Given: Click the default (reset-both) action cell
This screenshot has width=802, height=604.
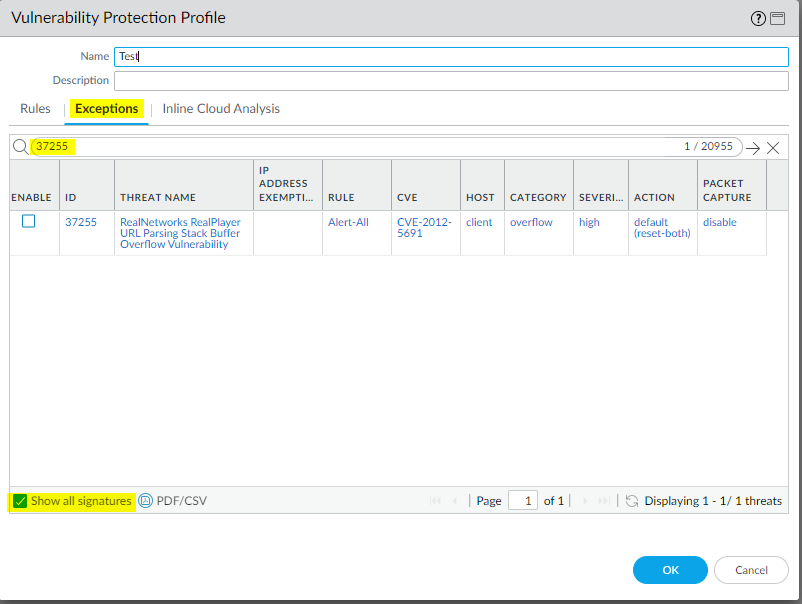Looking at the screenshot, I should [661, 227].
